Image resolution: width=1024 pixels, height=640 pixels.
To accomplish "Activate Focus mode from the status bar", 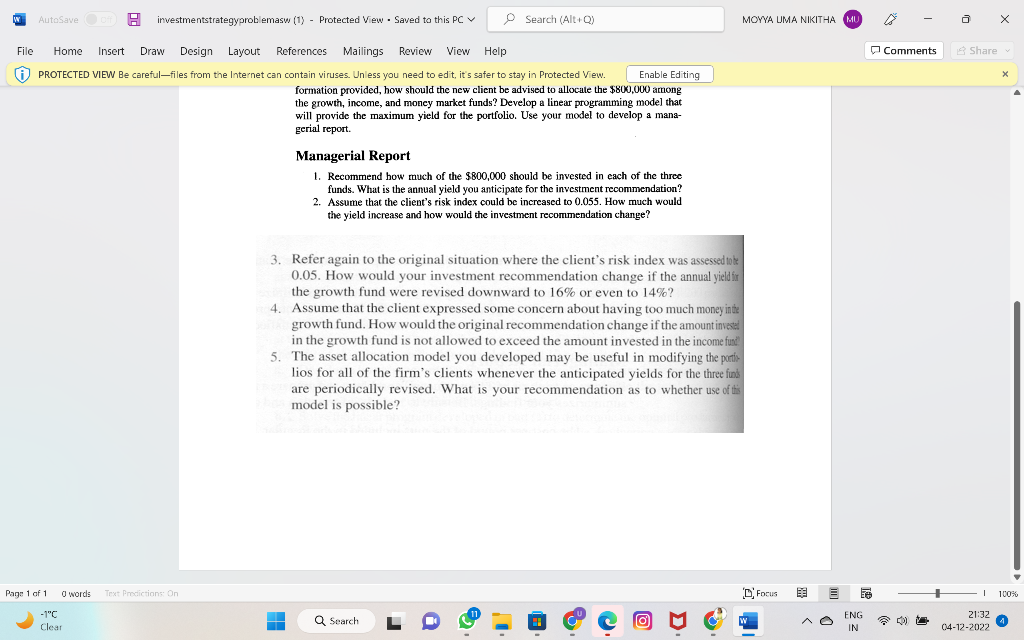I will [x=761, y=592].
